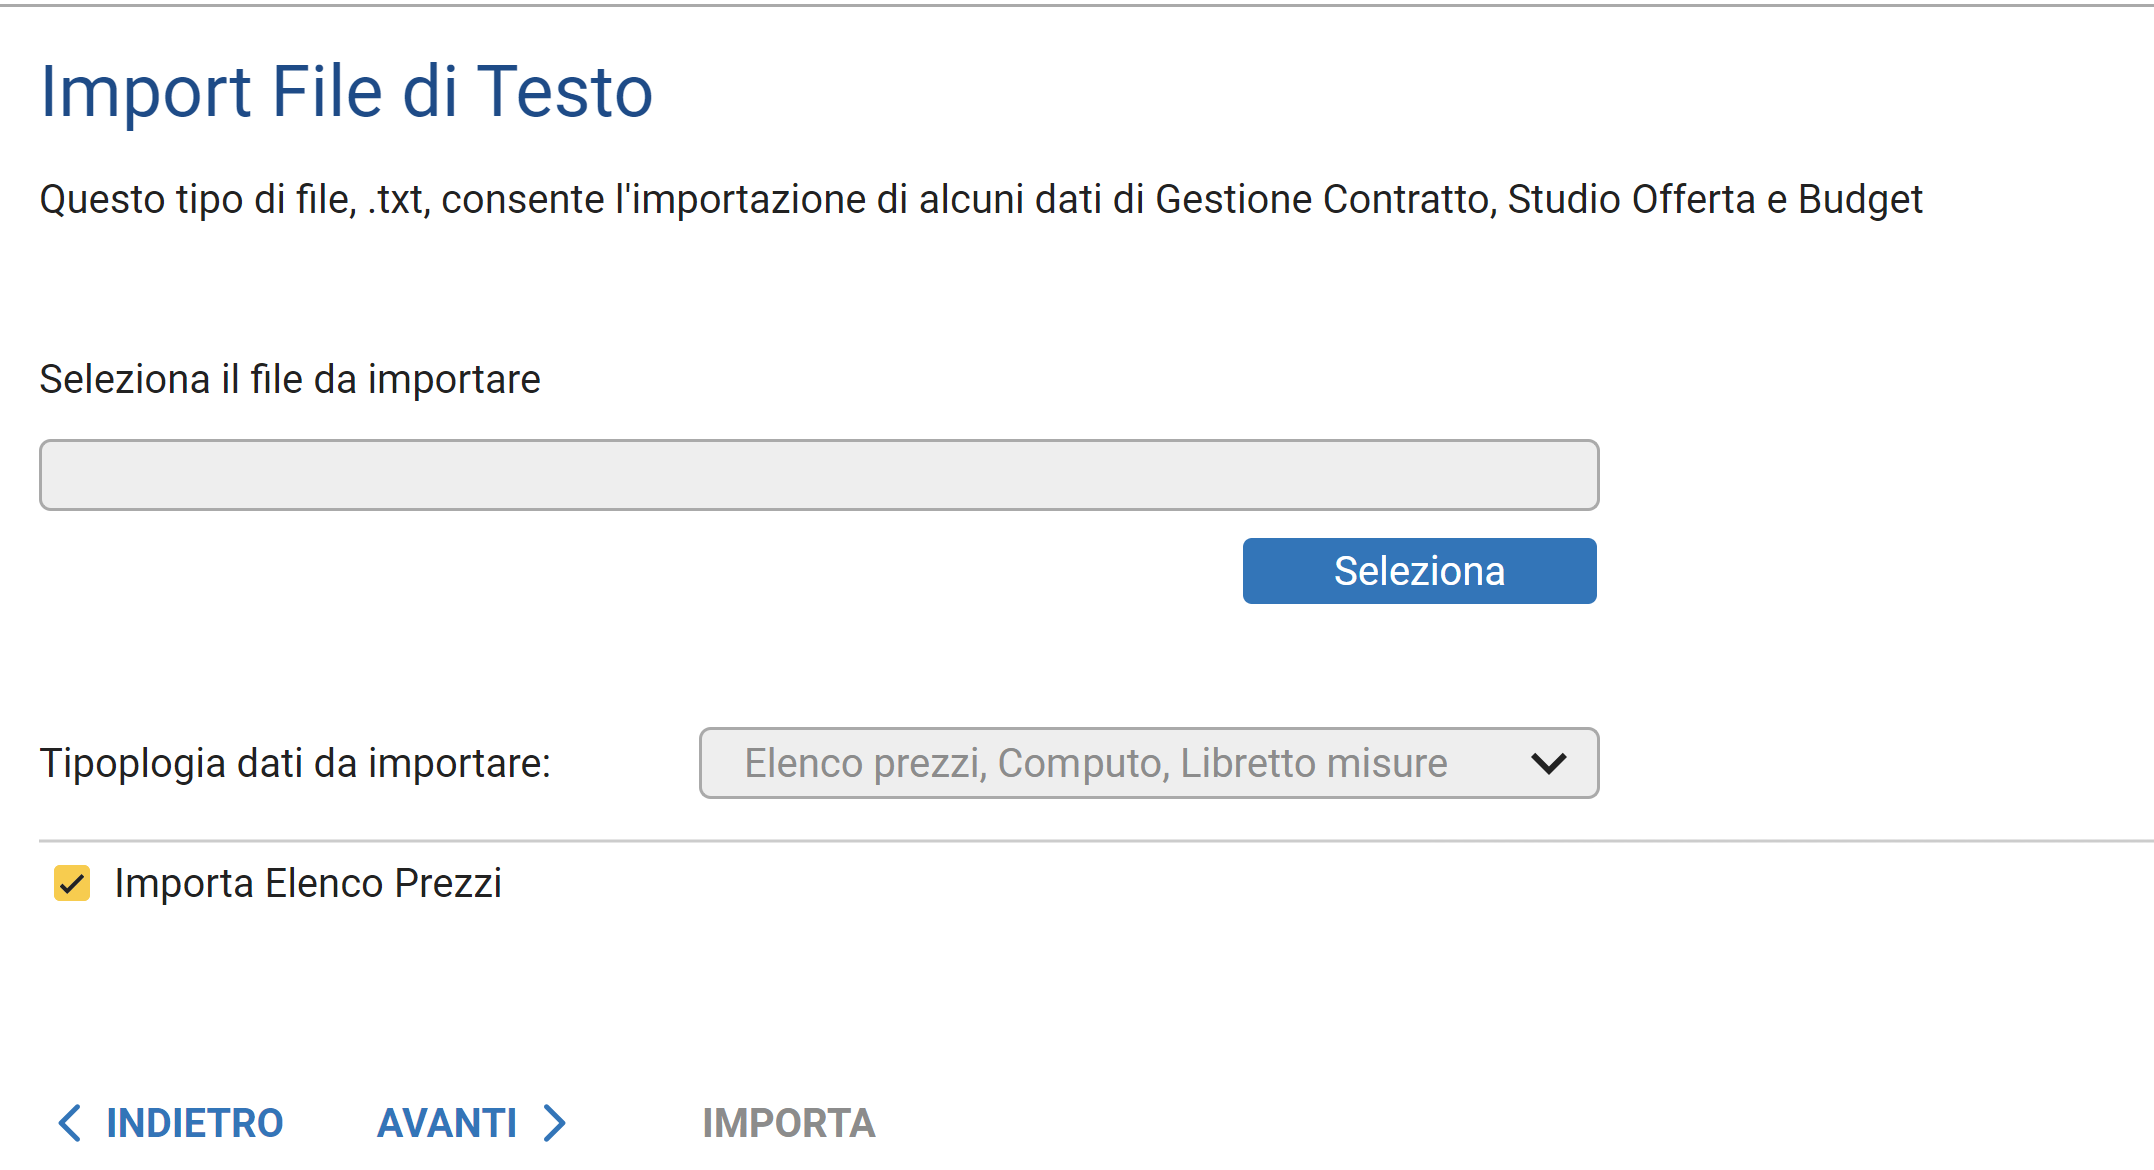The height and width of the screenshot is (1170, 2154).
Task: Open the Elenco prezzi, Computo, Libretto misure combo box
Action: (x=1096, y=764)
